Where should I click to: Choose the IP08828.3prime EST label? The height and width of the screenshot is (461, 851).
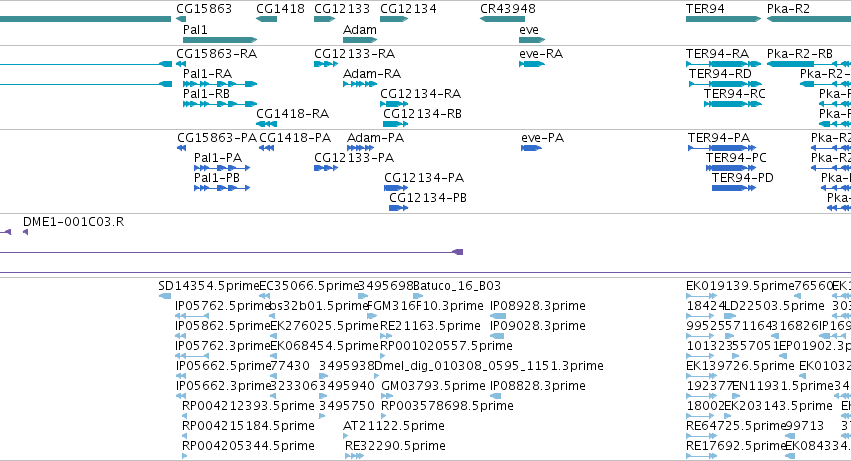coord(538,387)
